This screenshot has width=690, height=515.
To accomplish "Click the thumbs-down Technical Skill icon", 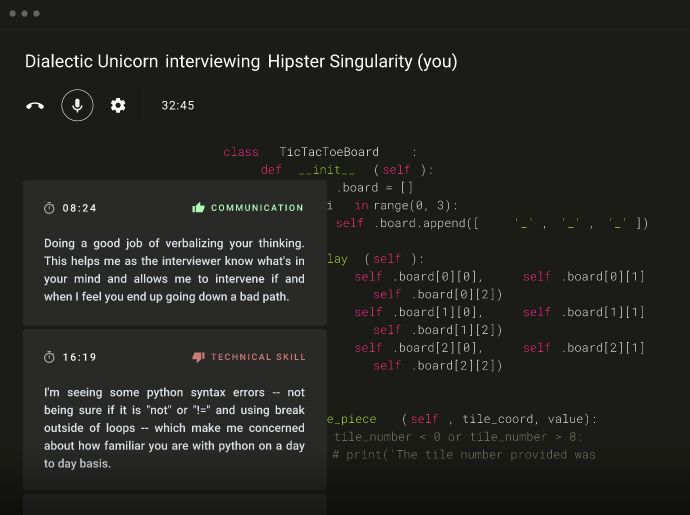I will pos(198,357).
